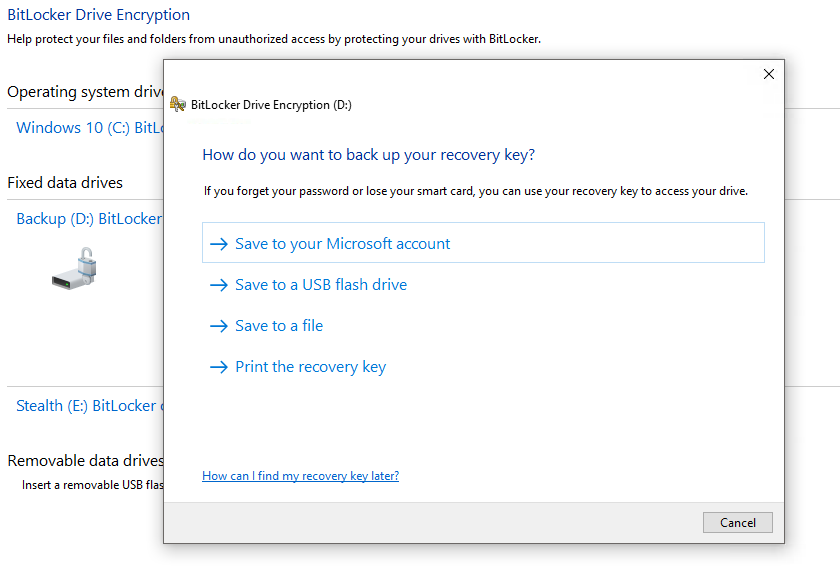Screen dimensions: 840x575
Task: Open How can I find my recovery key later link
Action: coord(301,476)
